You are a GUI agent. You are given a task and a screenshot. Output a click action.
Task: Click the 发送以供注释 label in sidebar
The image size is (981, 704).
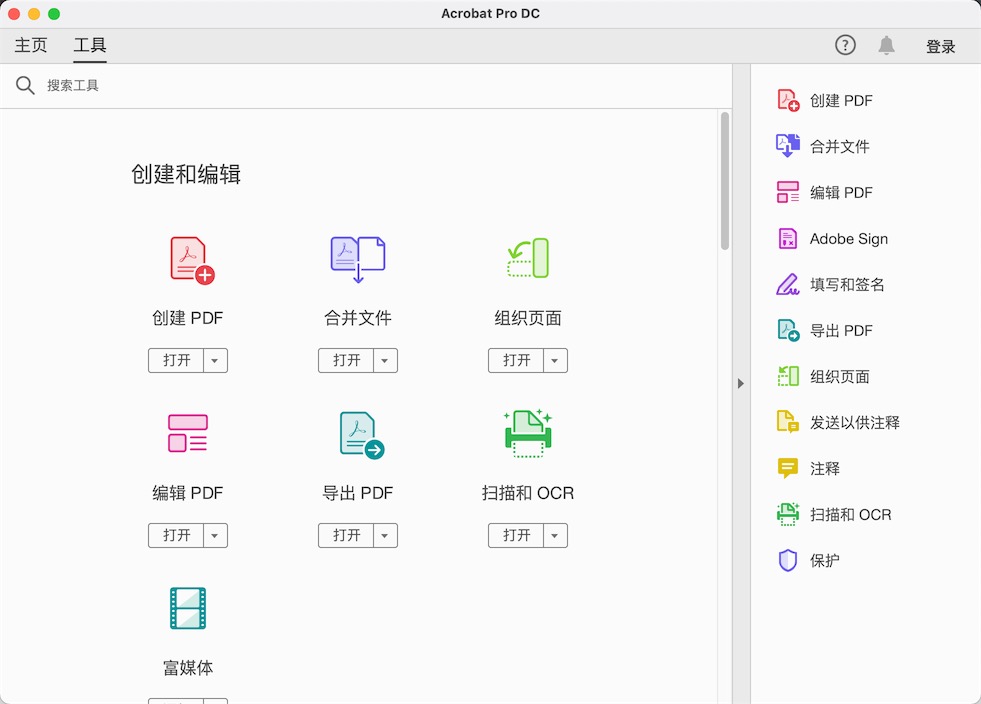click(x=855, y=422)
